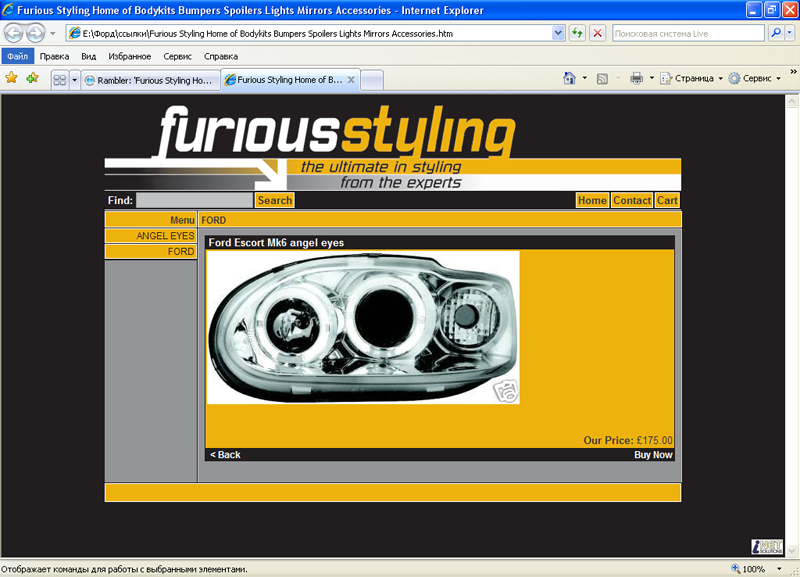Open a new blank tab
The height and width of the screenshot is (577, 800).
(x=372, y=80)
